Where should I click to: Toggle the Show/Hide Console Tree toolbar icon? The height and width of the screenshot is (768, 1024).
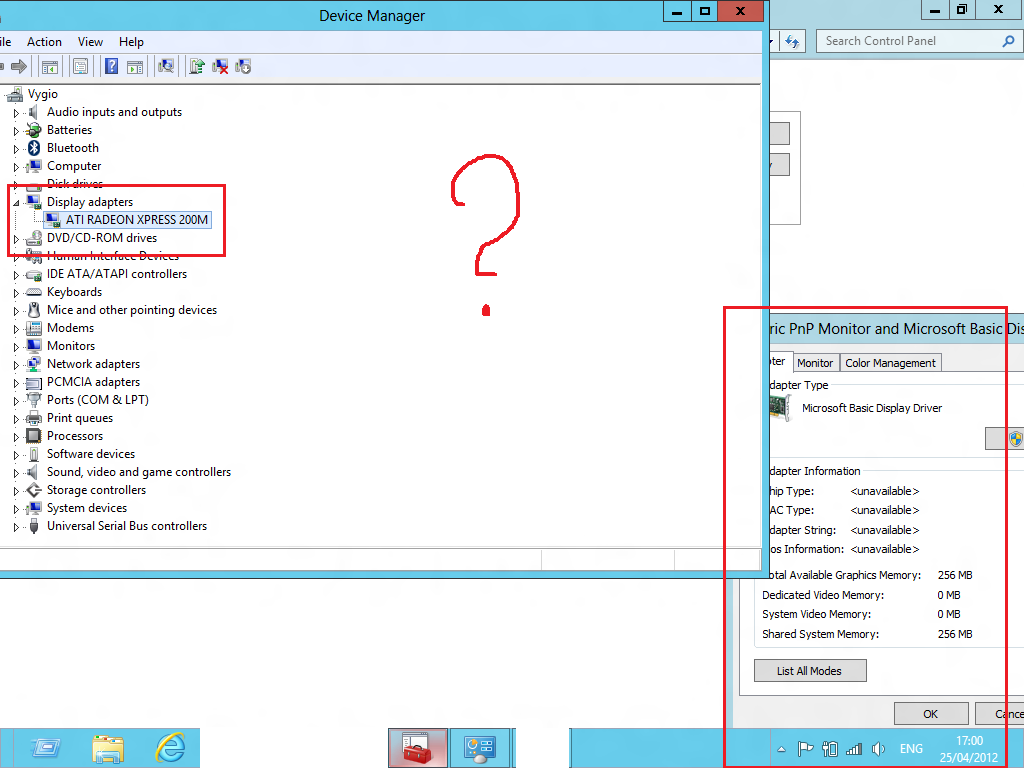coord(50,66)
